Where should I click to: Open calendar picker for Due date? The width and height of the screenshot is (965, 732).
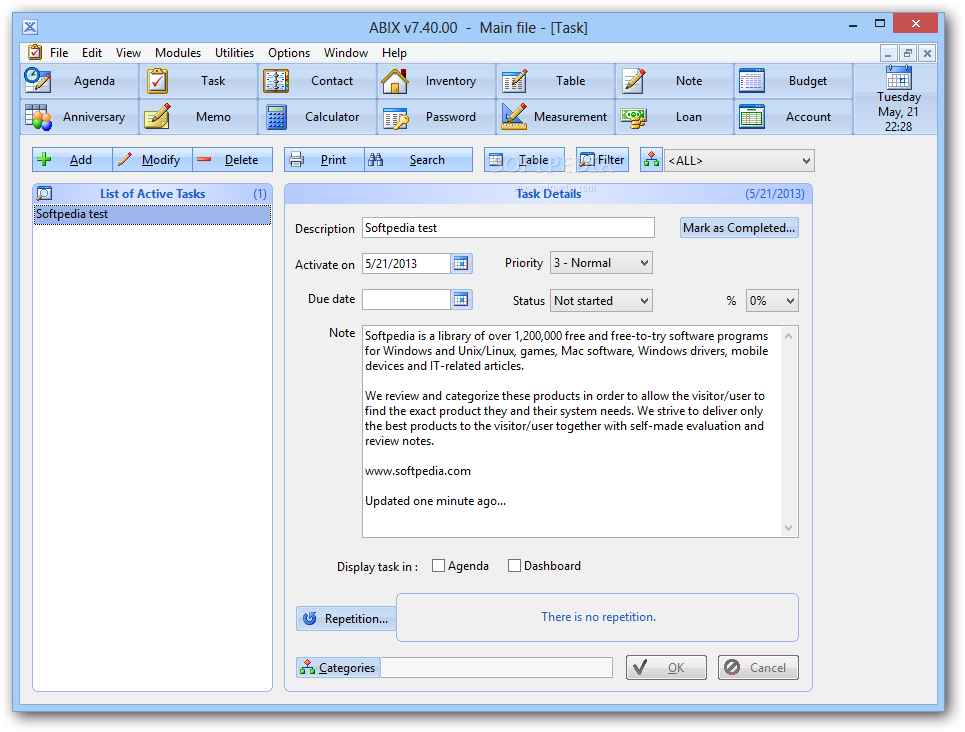(461, 300)
